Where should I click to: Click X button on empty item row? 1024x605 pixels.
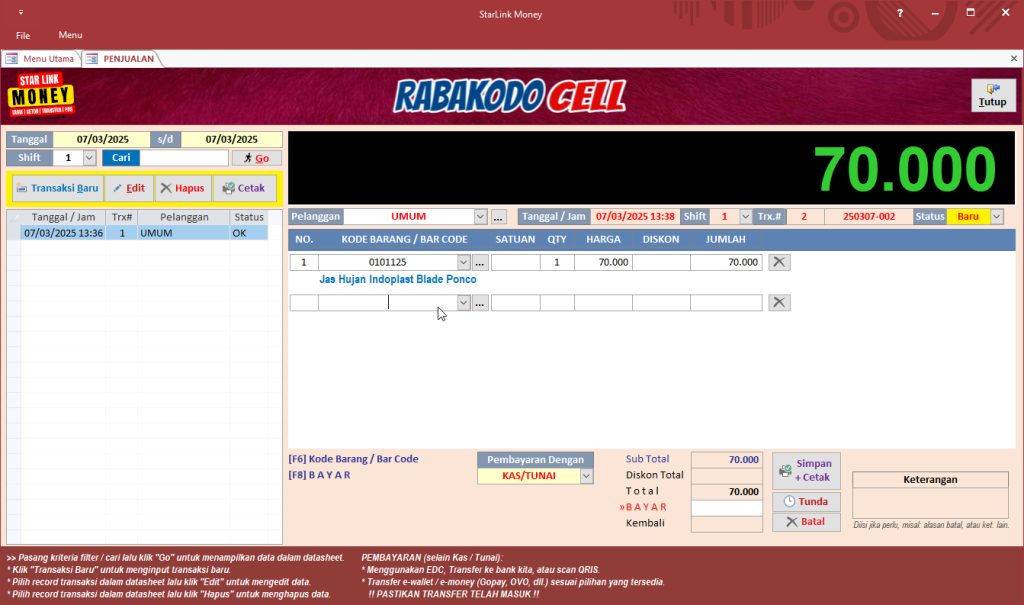[779, 302]
